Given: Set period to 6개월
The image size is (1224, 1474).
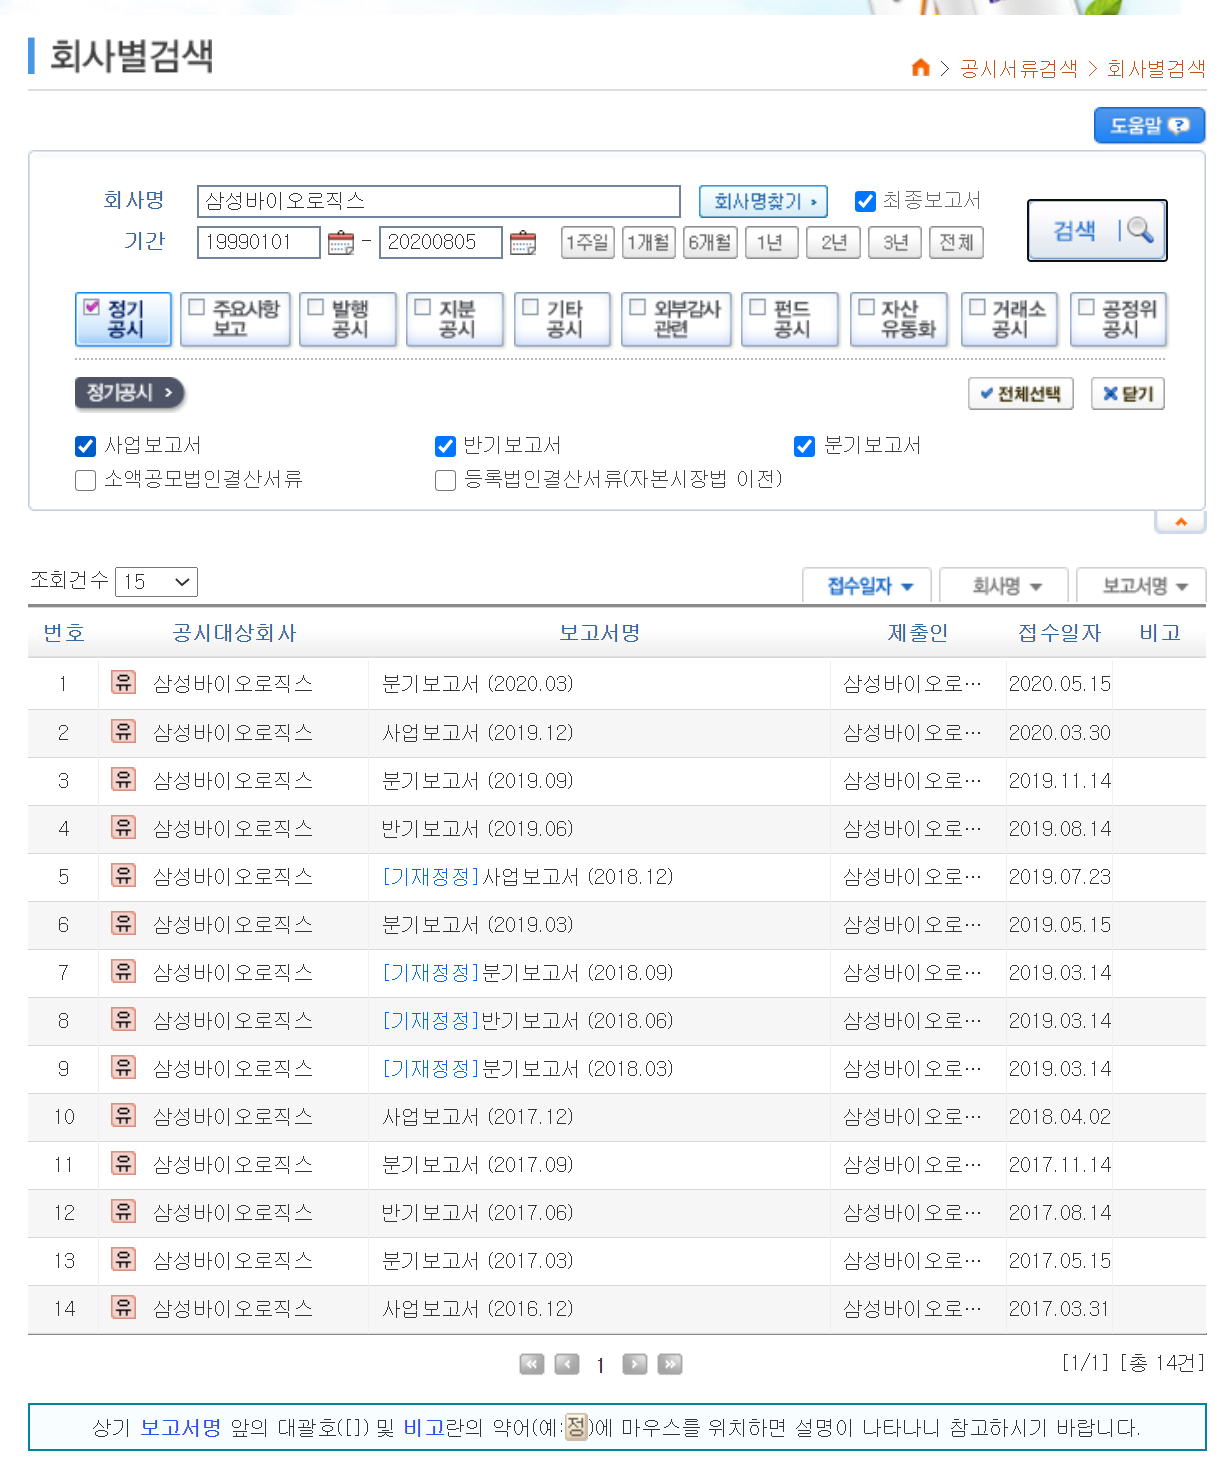Looking at the screenshot, I should tap(710, 242).
